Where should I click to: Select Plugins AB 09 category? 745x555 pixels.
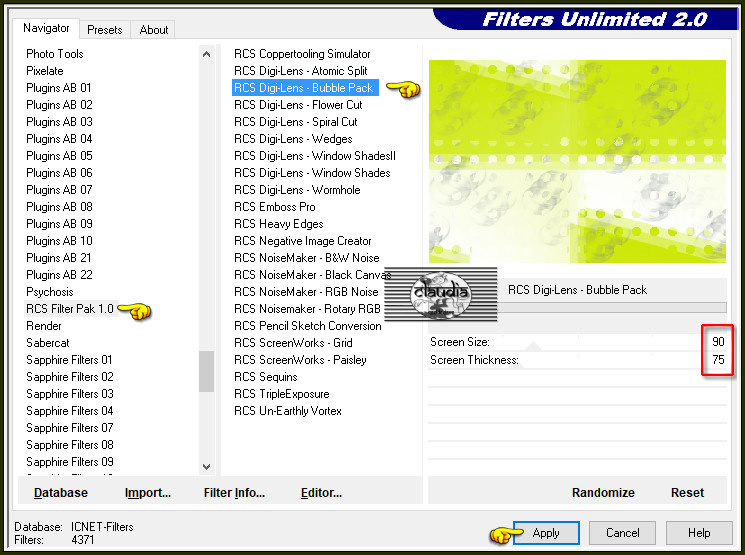(x=59, y=224)
